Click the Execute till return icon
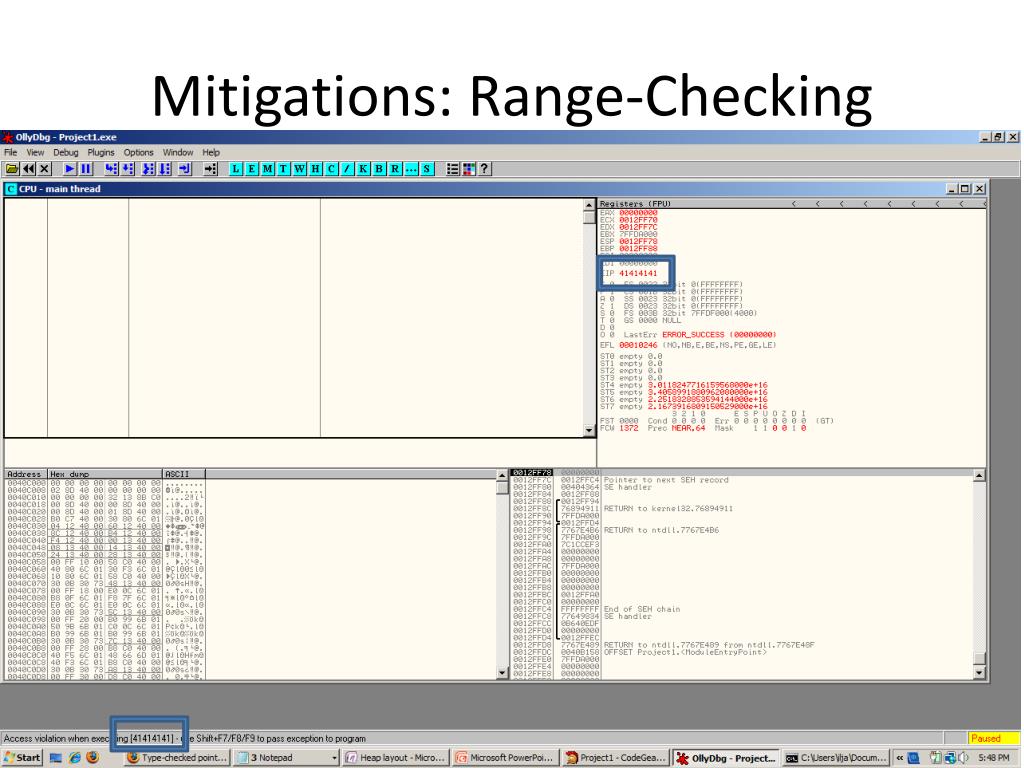 coord(185,168)
